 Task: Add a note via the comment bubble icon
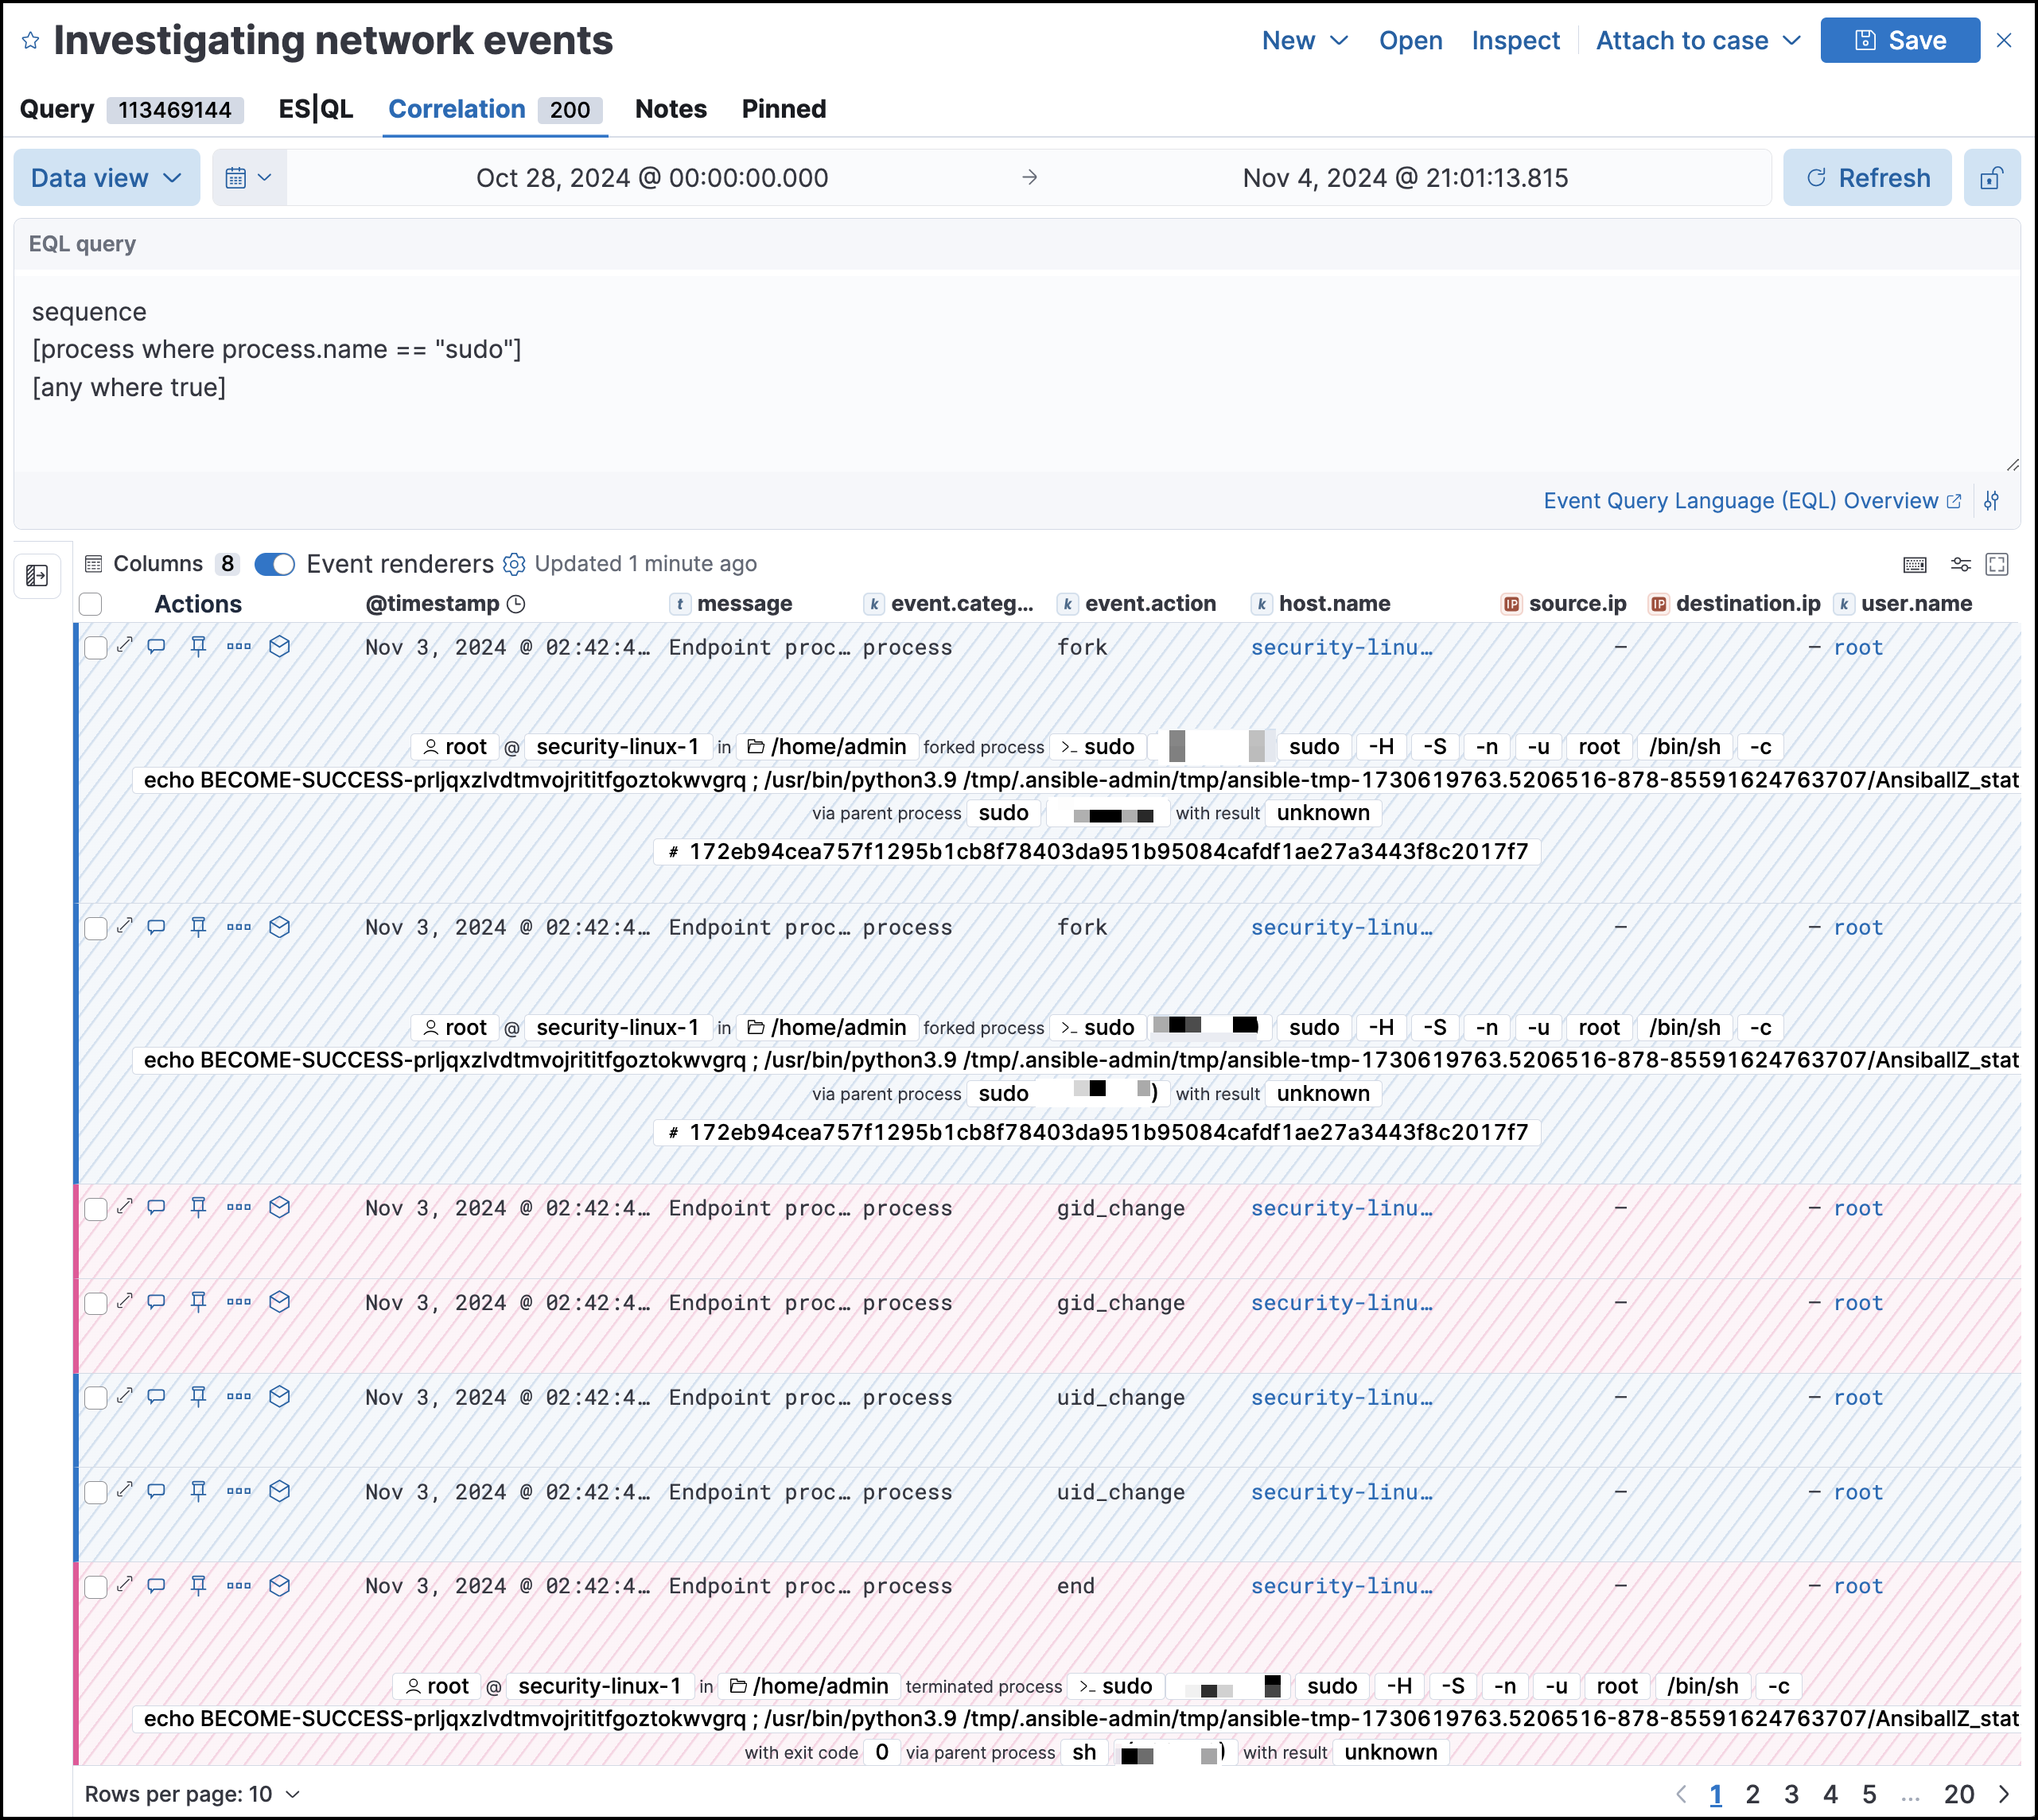[x=156, y=647]
